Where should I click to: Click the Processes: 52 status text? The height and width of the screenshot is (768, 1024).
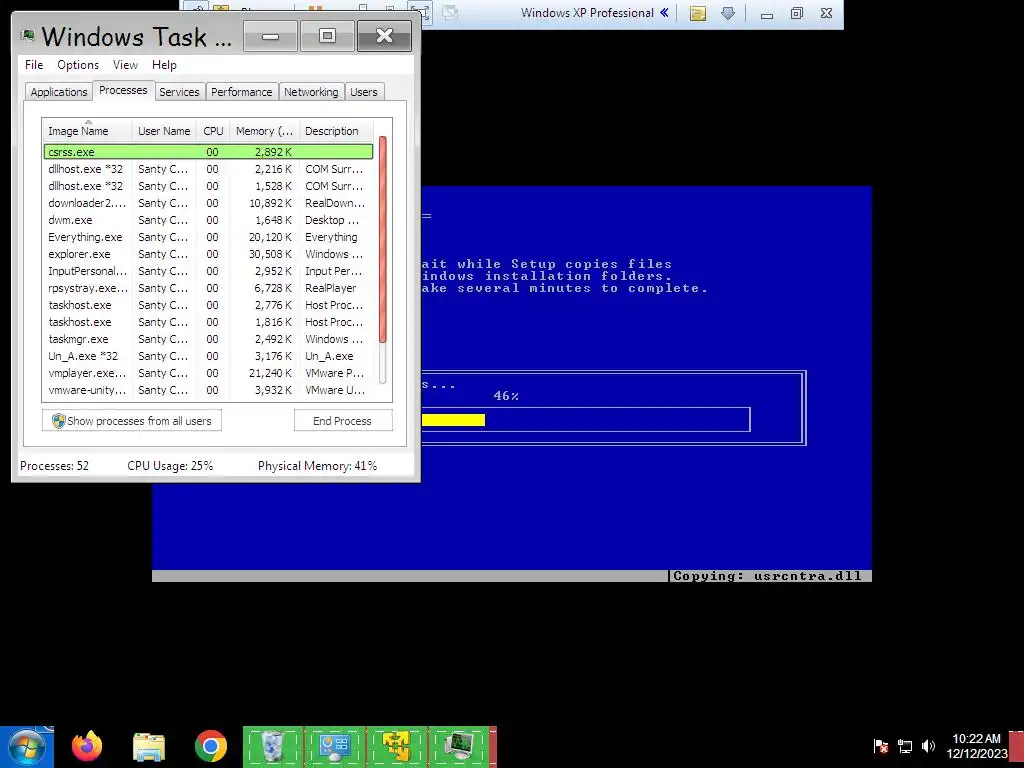pyautogui.click(x=54, y=466)
